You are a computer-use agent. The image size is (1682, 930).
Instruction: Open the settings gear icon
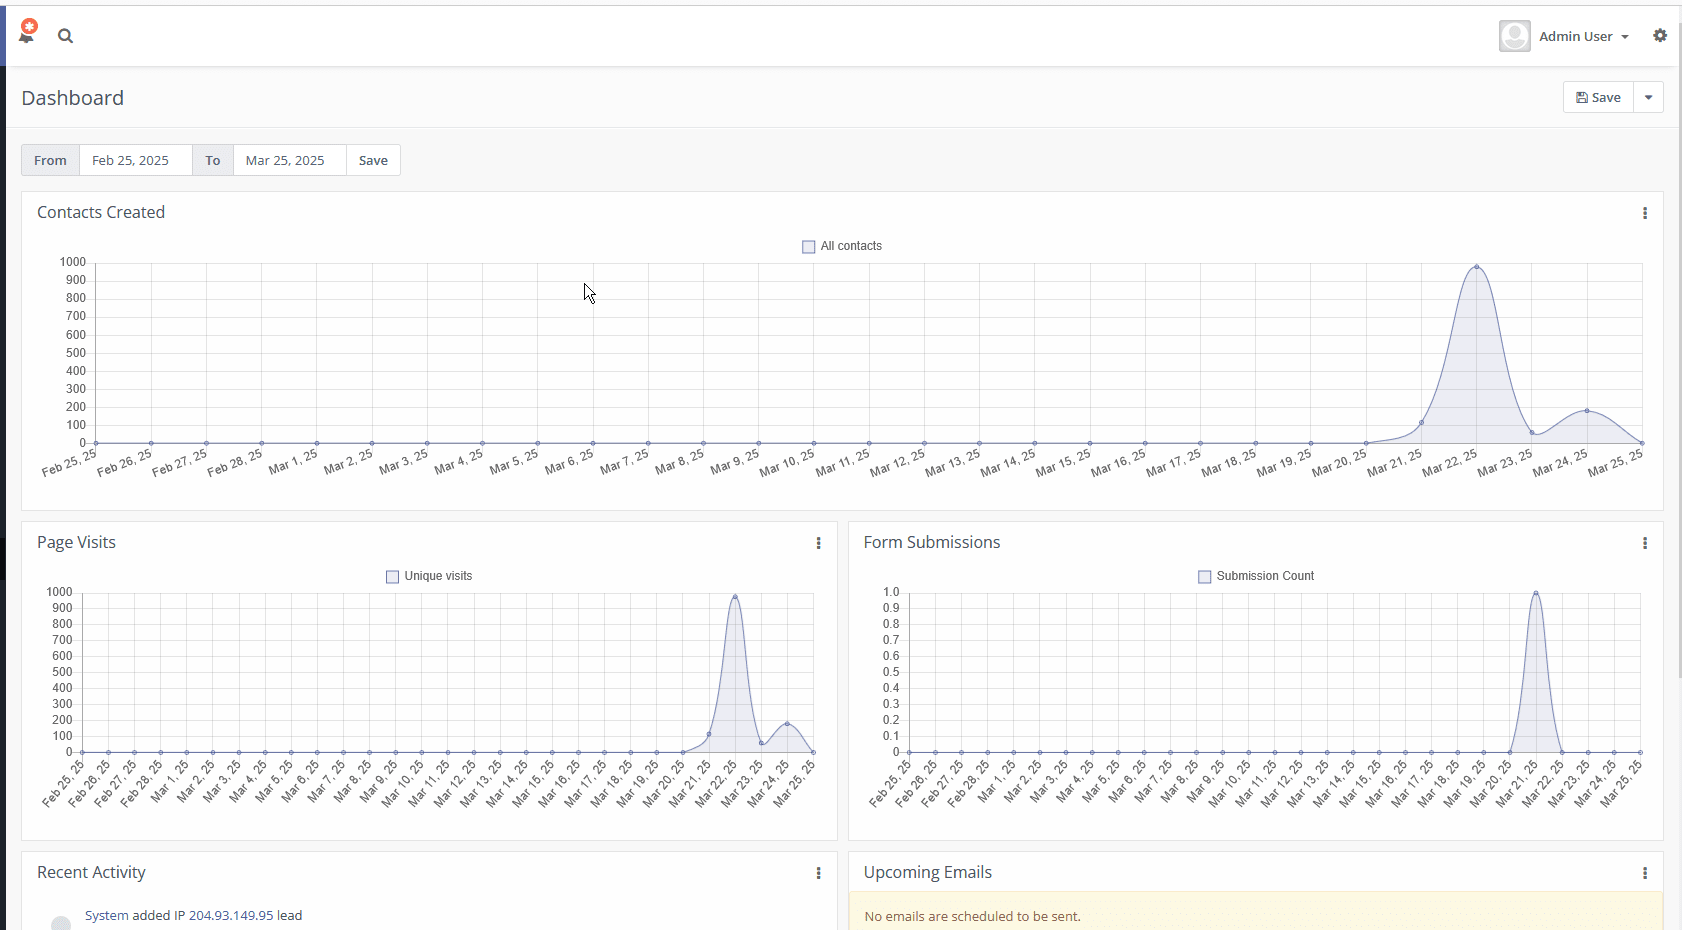click(x=1660, y=36)
